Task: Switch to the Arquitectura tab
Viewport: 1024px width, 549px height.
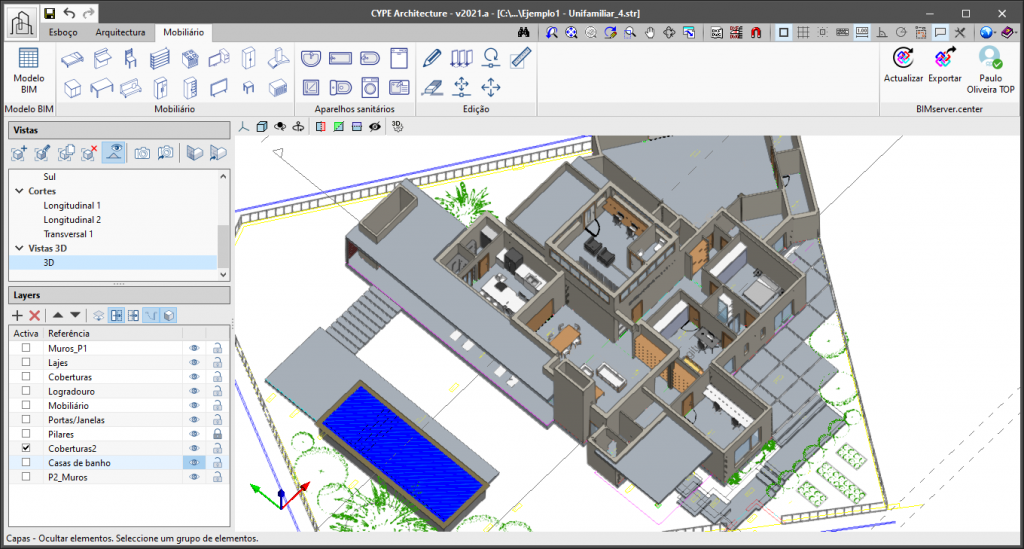Action: (120, 32)
